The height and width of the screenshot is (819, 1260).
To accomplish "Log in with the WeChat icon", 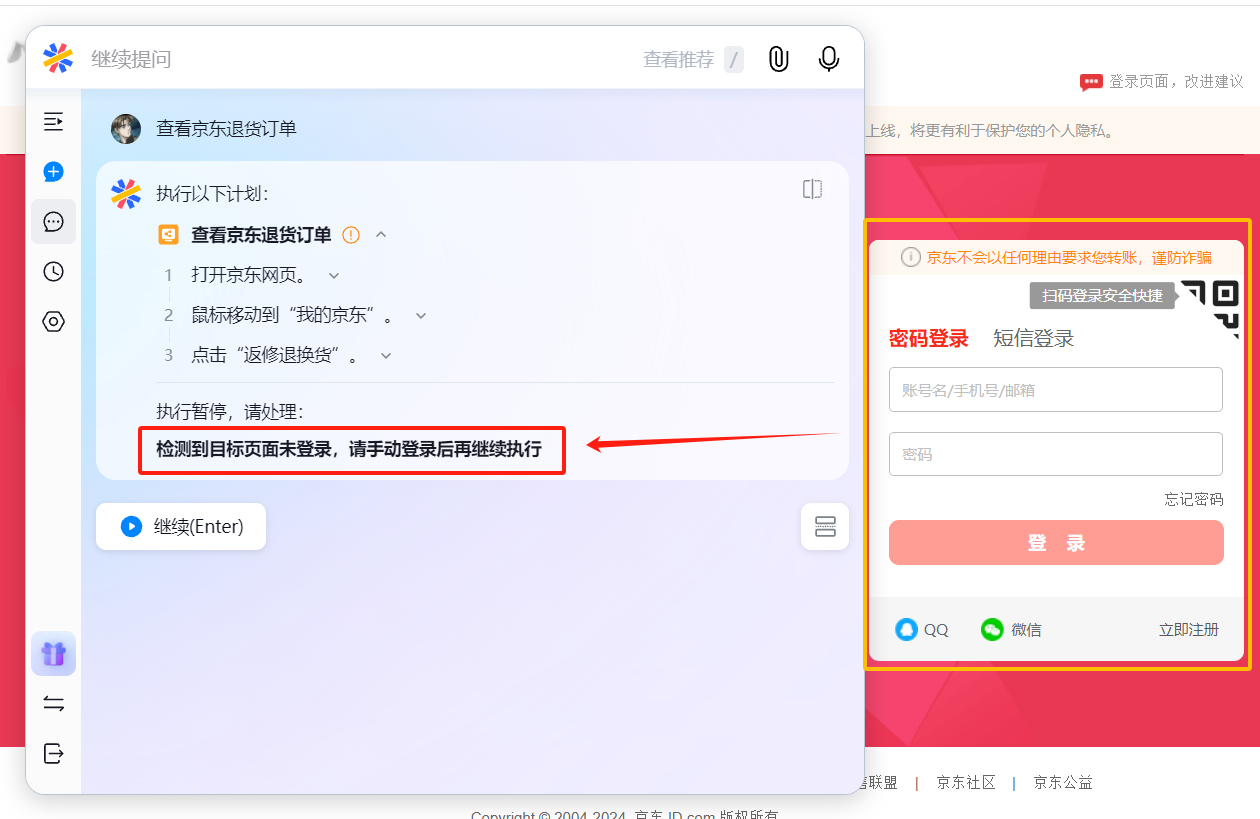I will (x=992, y=630).
